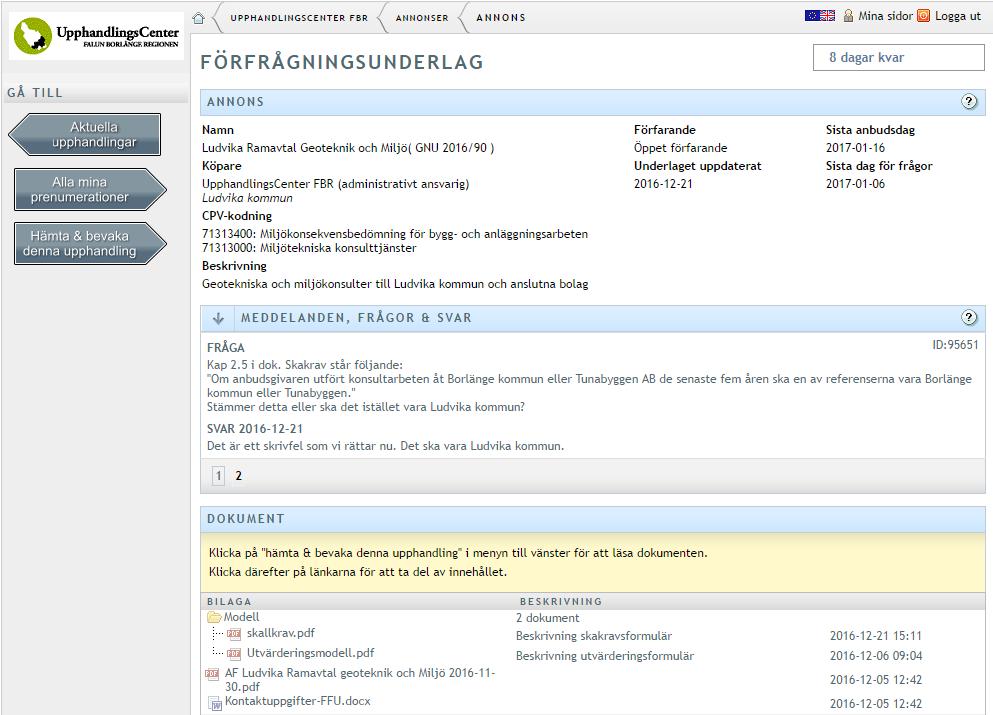This screenshot has width=993, height=715.
Task: Open skallkrav.pdf document
Action: 281,633
